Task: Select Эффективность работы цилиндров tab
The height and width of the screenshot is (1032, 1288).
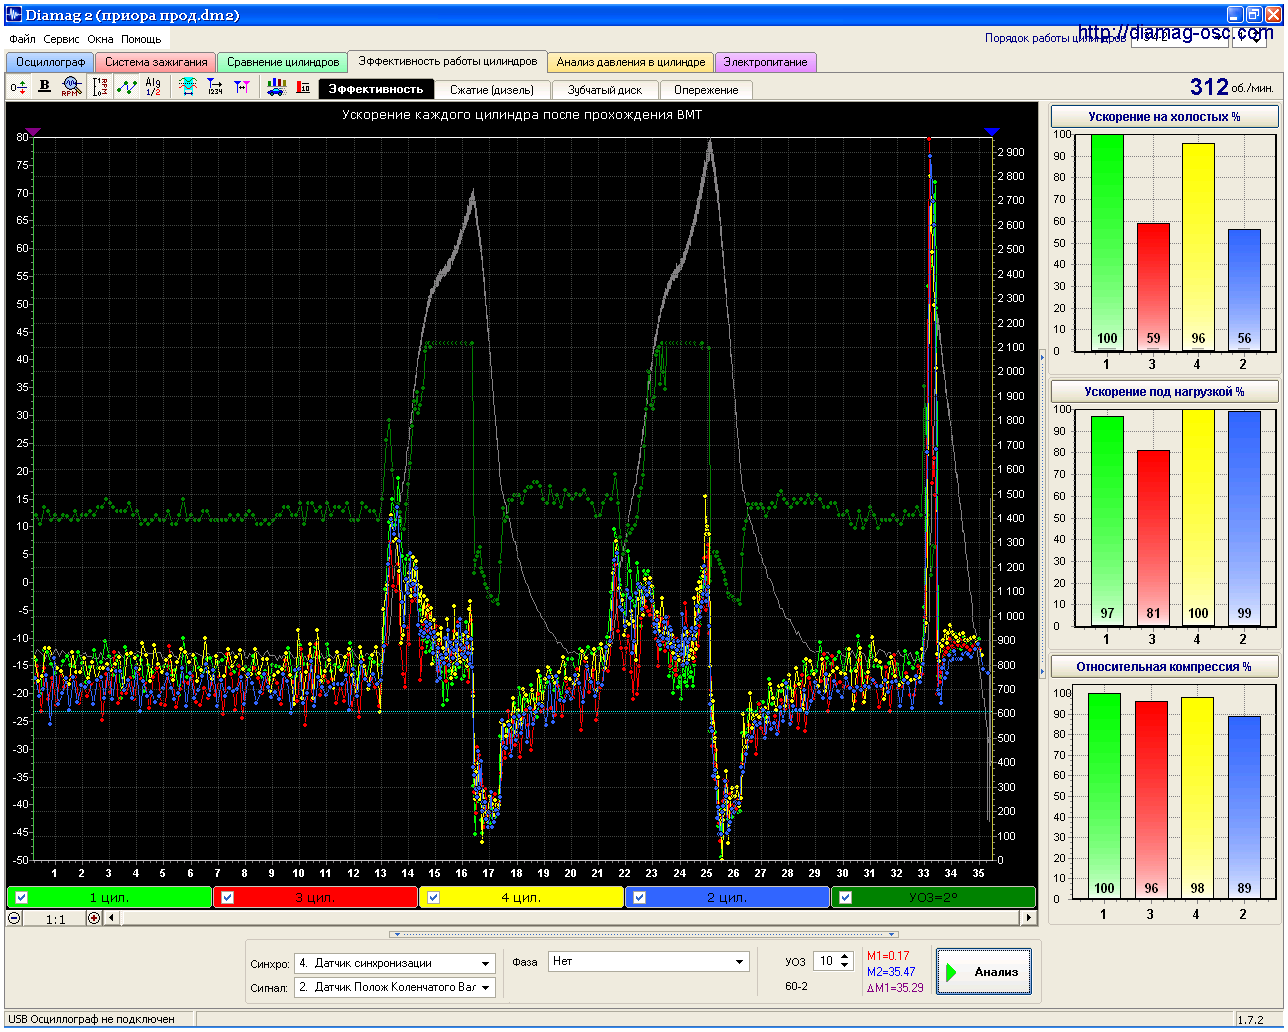Action: [448, 61]
